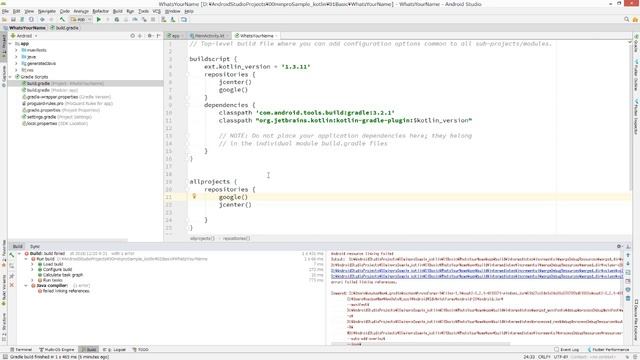Click the WhatsYourName breadcrumb in navigation bar

(24, 28)
